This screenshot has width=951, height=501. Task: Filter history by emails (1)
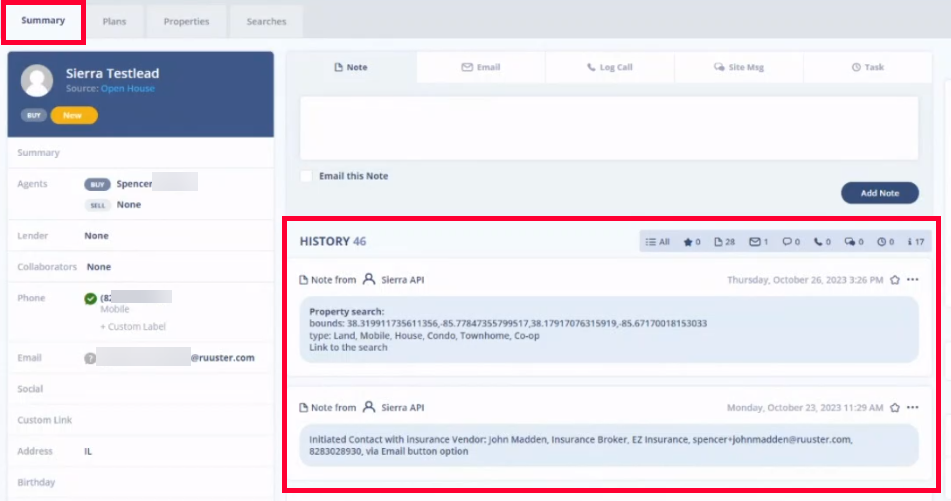[x=758, y=242]
